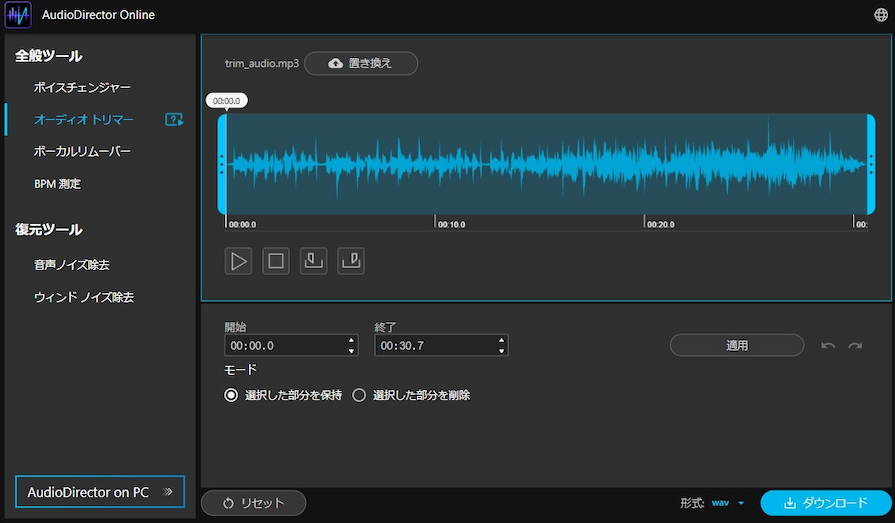Click the リセット reset button
The width and height of the screenshot is (895, 523).
tap(253, 503)
